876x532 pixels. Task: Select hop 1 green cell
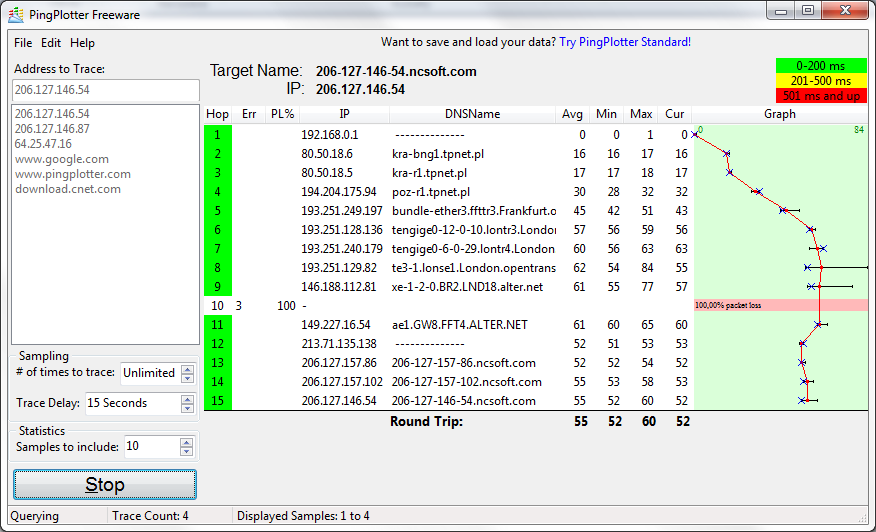click(218, 135)
